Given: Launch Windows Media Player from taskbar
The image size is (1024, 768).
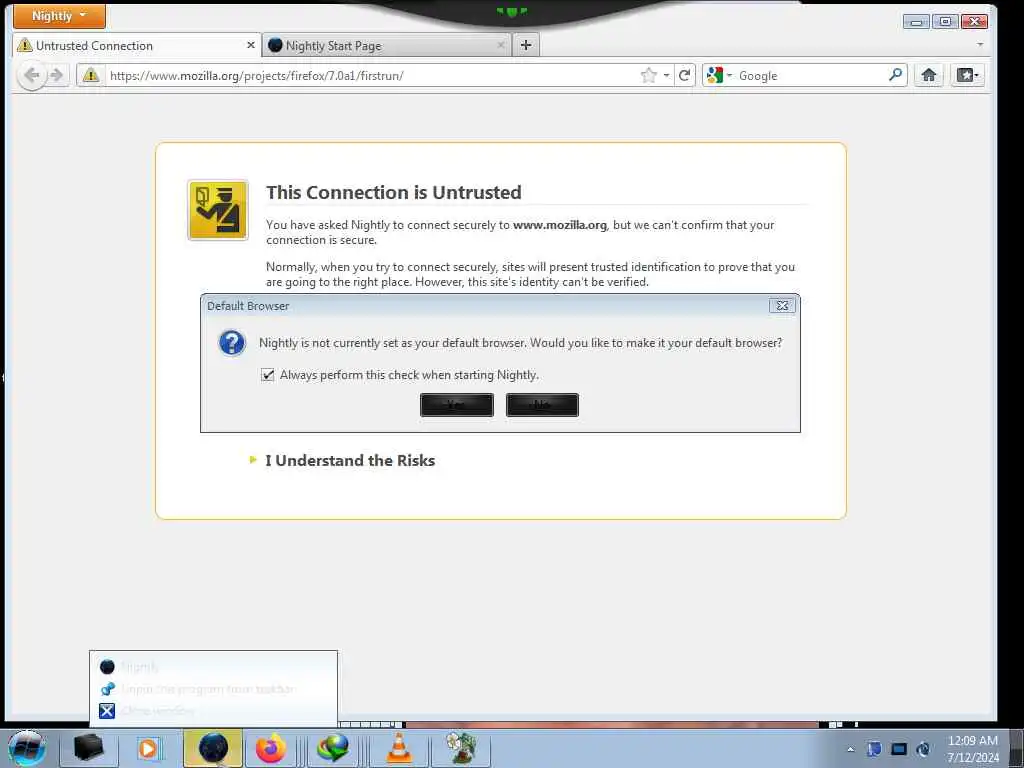Looking at the screenshot, I should 149,748.
